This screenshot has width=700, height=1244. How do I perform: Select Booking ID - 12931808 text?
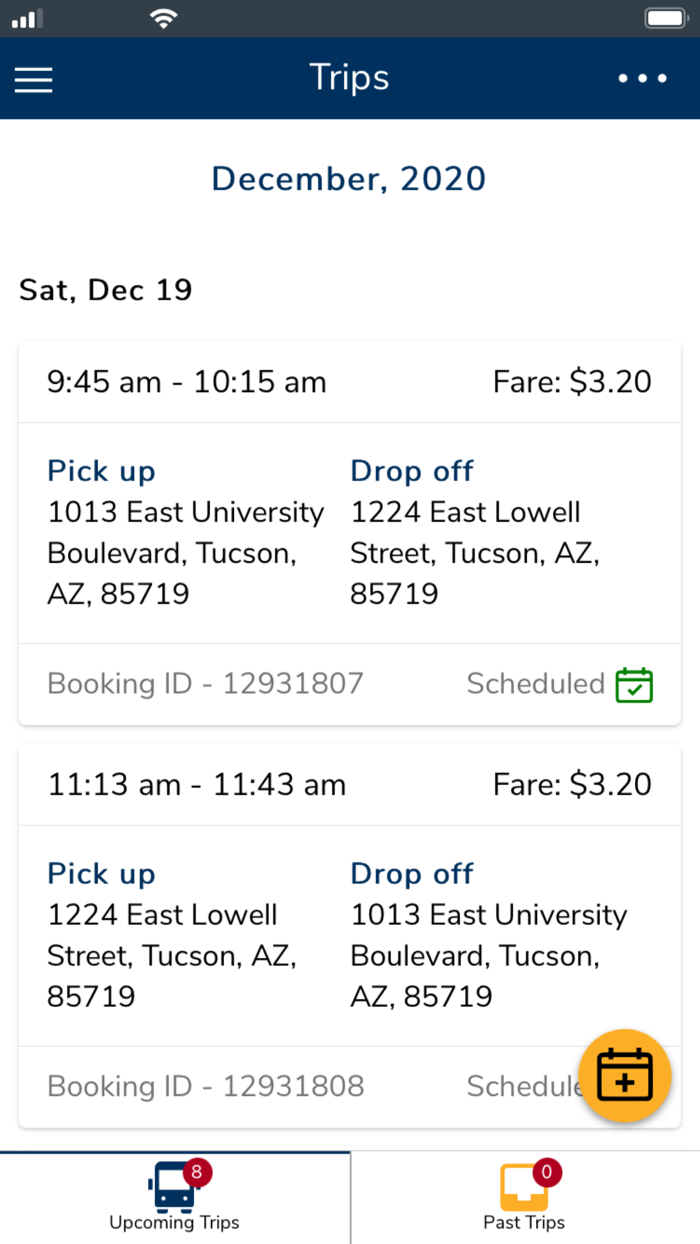coord(205,1086)
